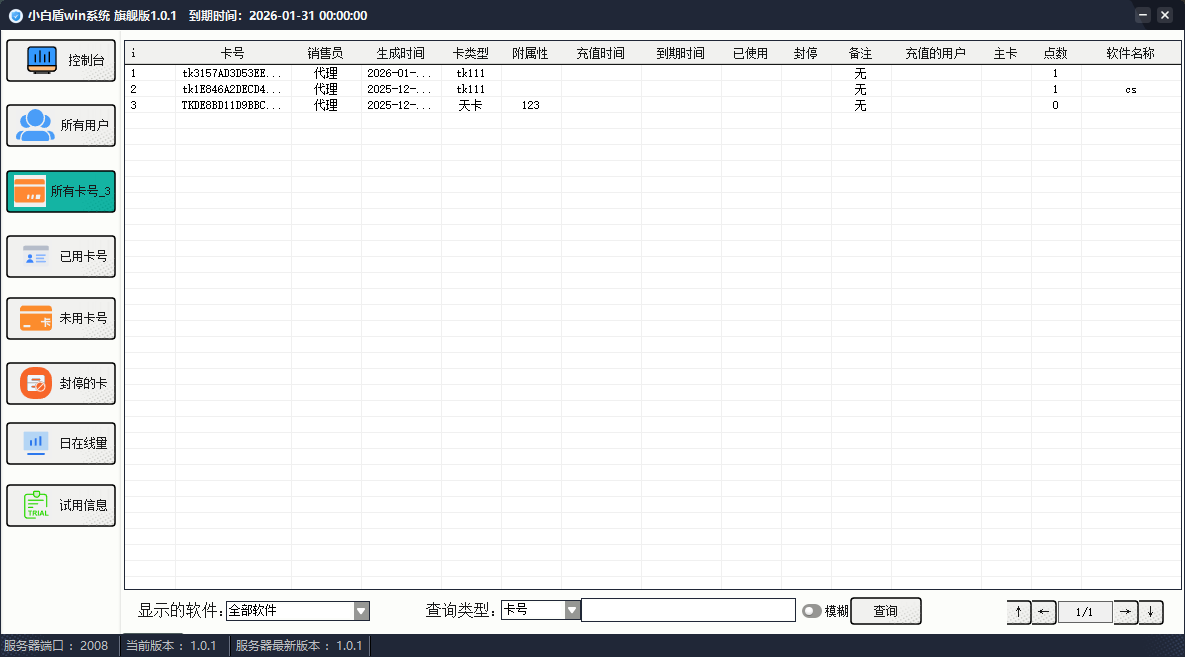Enable the 模糊 fuzzy search toggle
This screenshot has height=657, width=1185.
pos(812,610)
